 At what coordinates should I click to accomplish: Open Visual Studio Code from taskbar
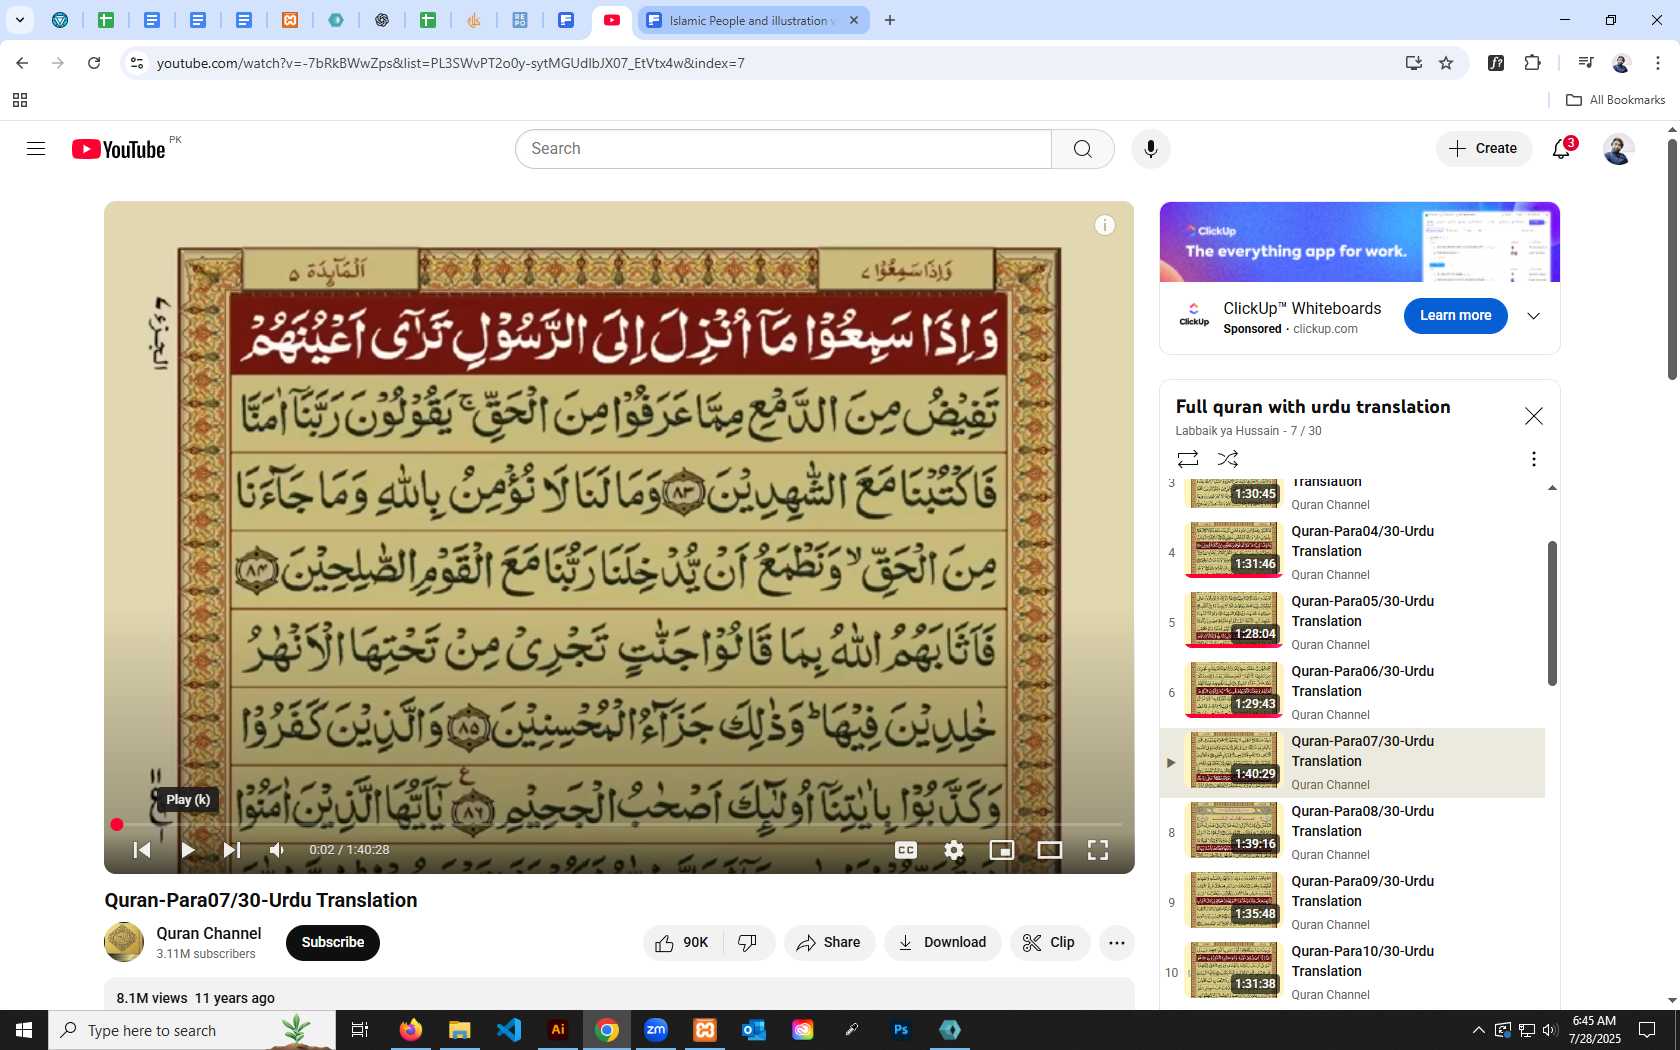pyautogui.click(x=509, y=1030)
